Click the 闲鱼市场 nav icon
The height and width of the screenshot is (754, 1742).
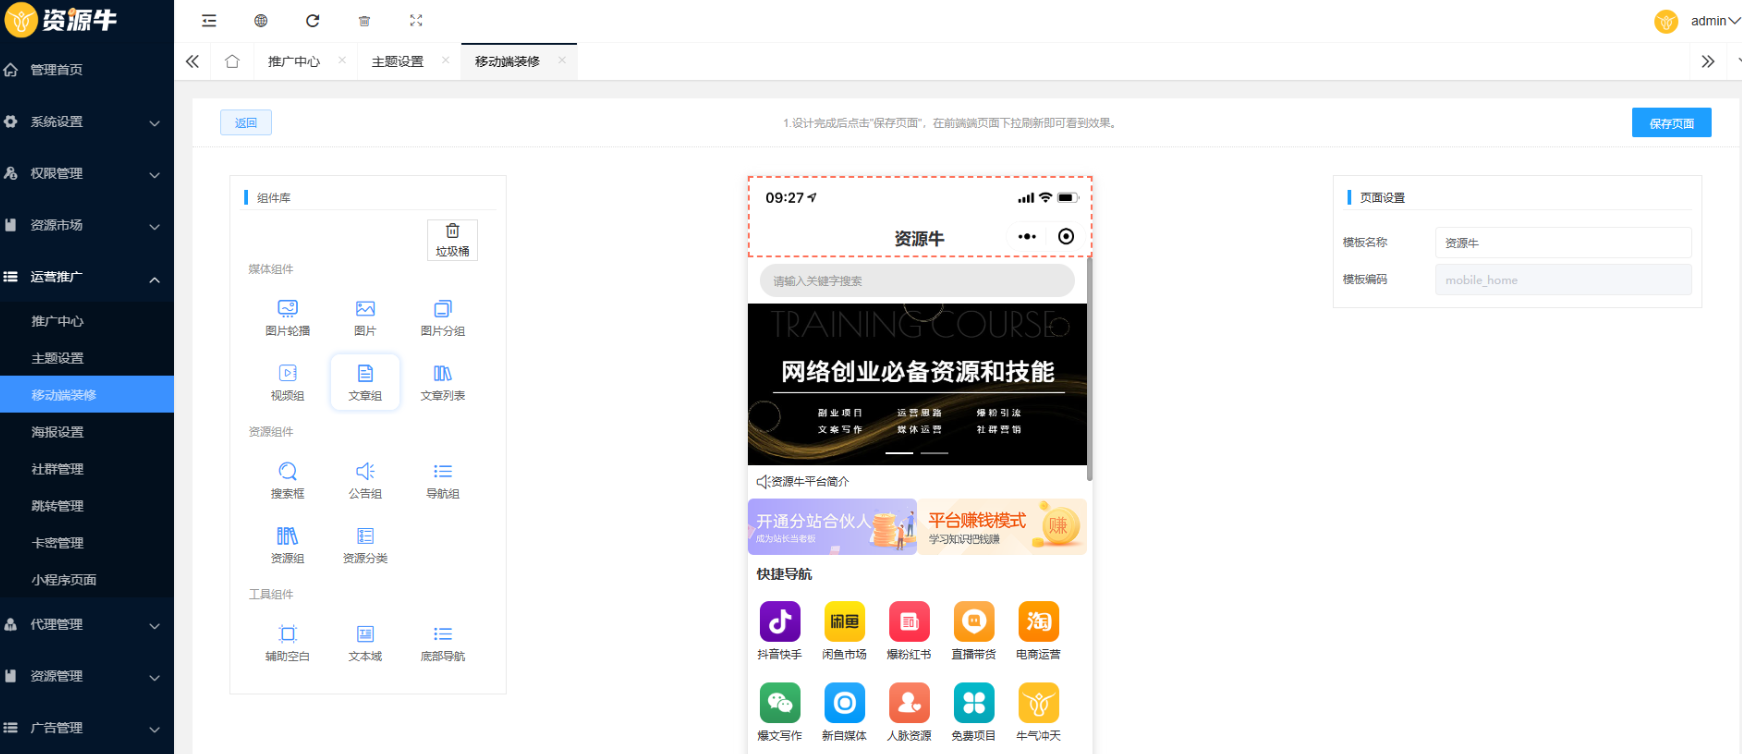pyautogui.click(x=844, y=621)
